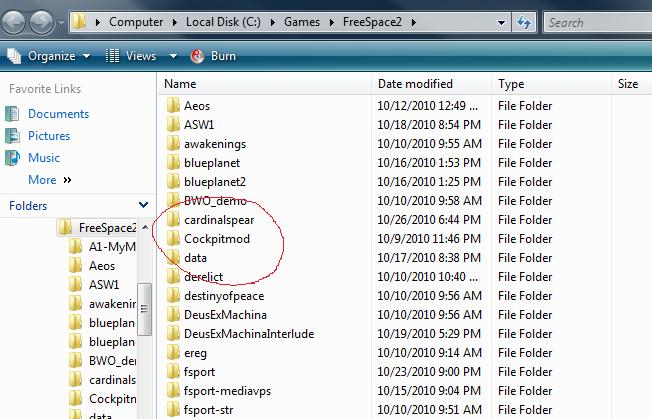Click the folder tree scrollbar thumb
The height and width of the screenshot is (419, 652).
point(144,309)
